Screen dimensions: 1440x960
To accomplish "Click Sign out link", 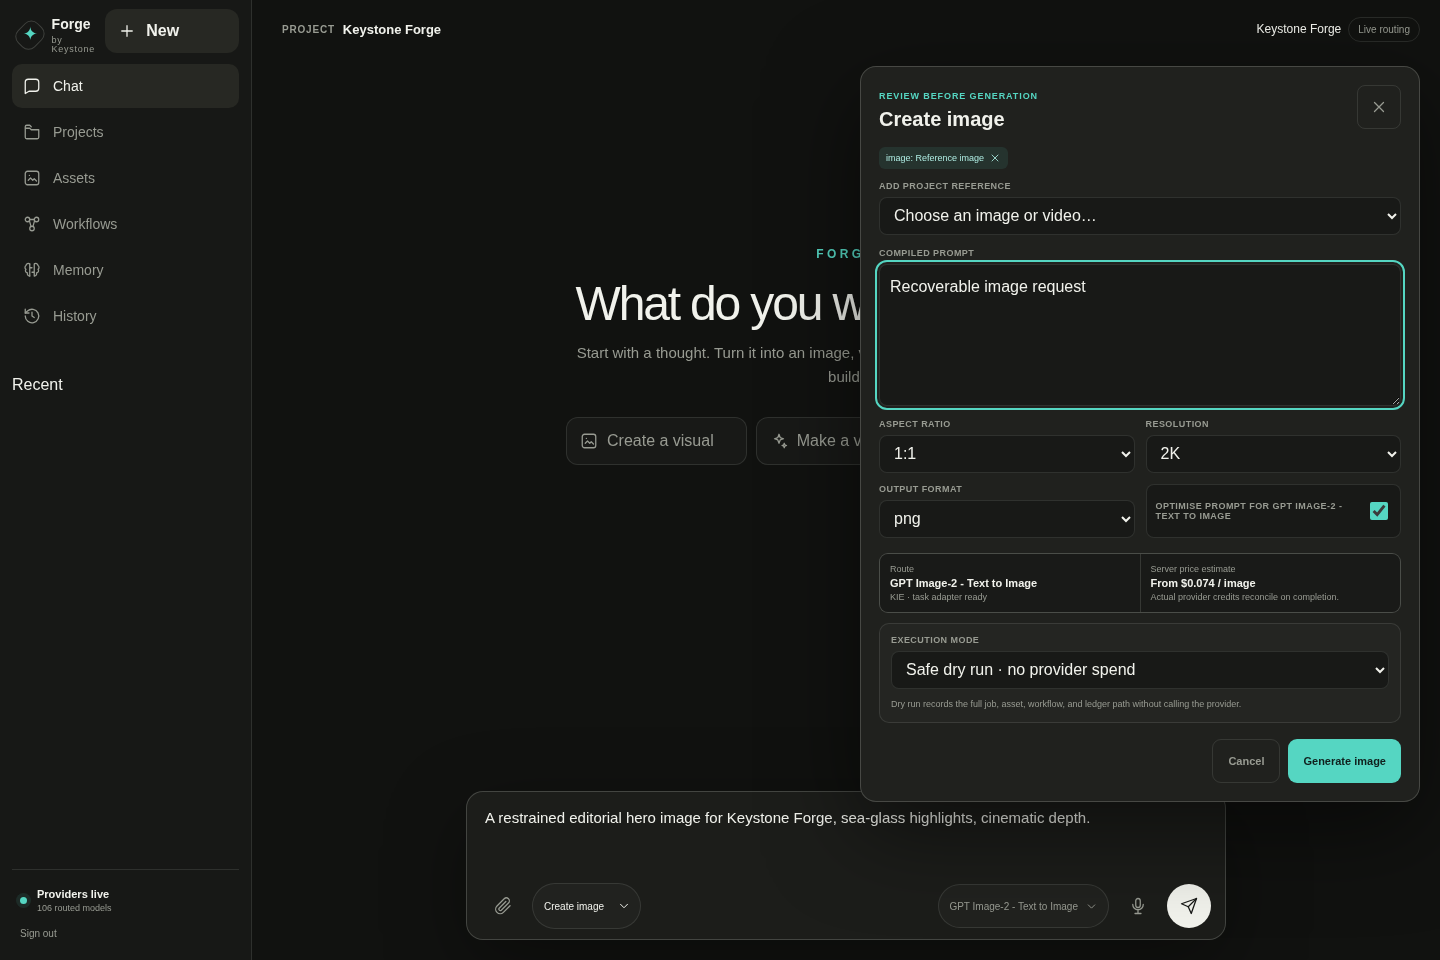I will [x=38, y=933].
